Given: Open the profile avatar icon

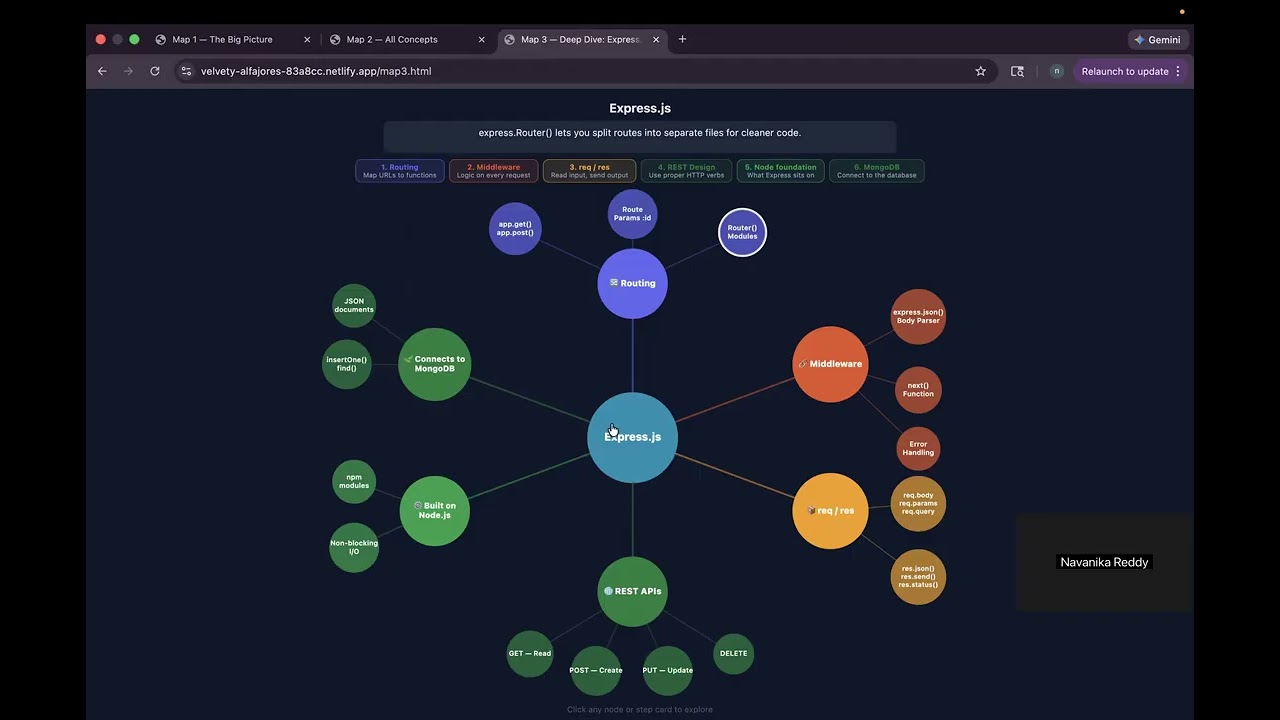Looking at the screenshot, I should pos(1056,71).
